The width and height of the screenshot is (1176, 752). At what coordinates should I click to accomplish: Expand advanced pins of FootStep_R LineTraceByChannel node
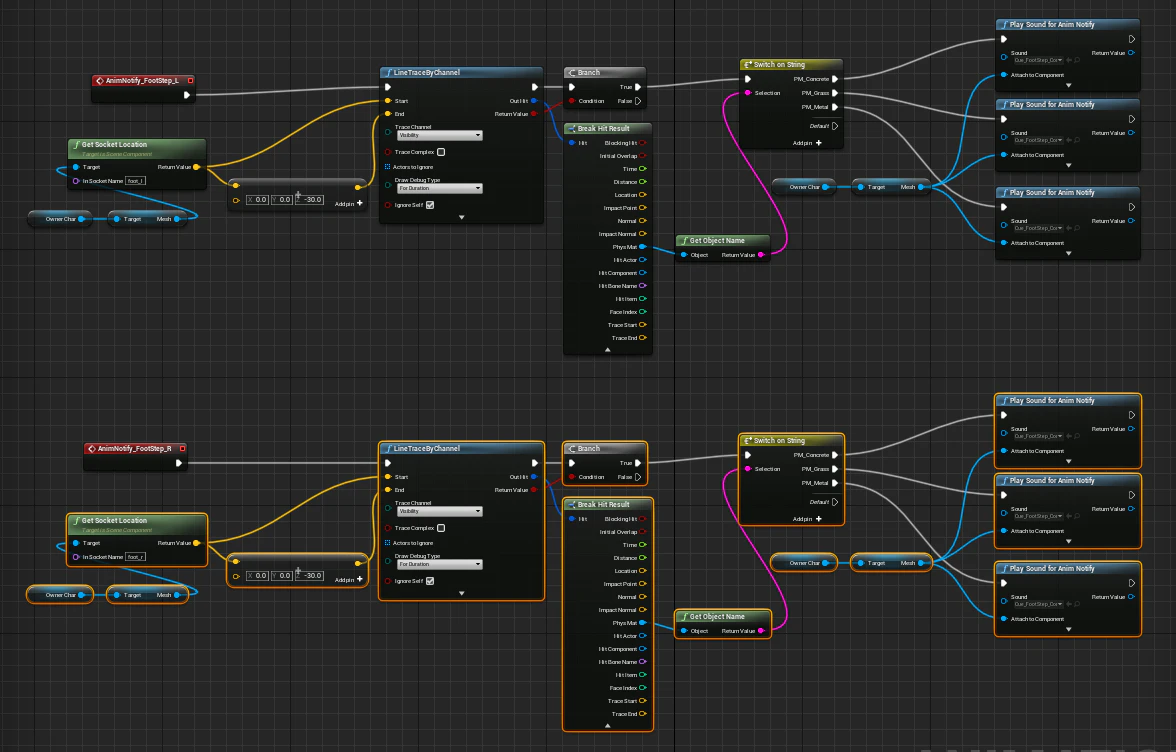point(461,593)
